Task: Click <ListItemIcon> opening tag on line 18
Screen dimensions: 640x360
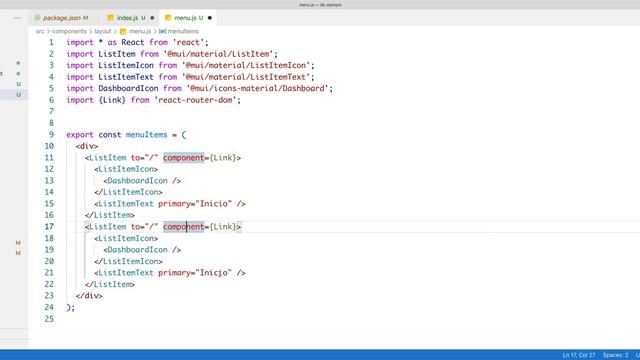Action: tap(126, 238)
